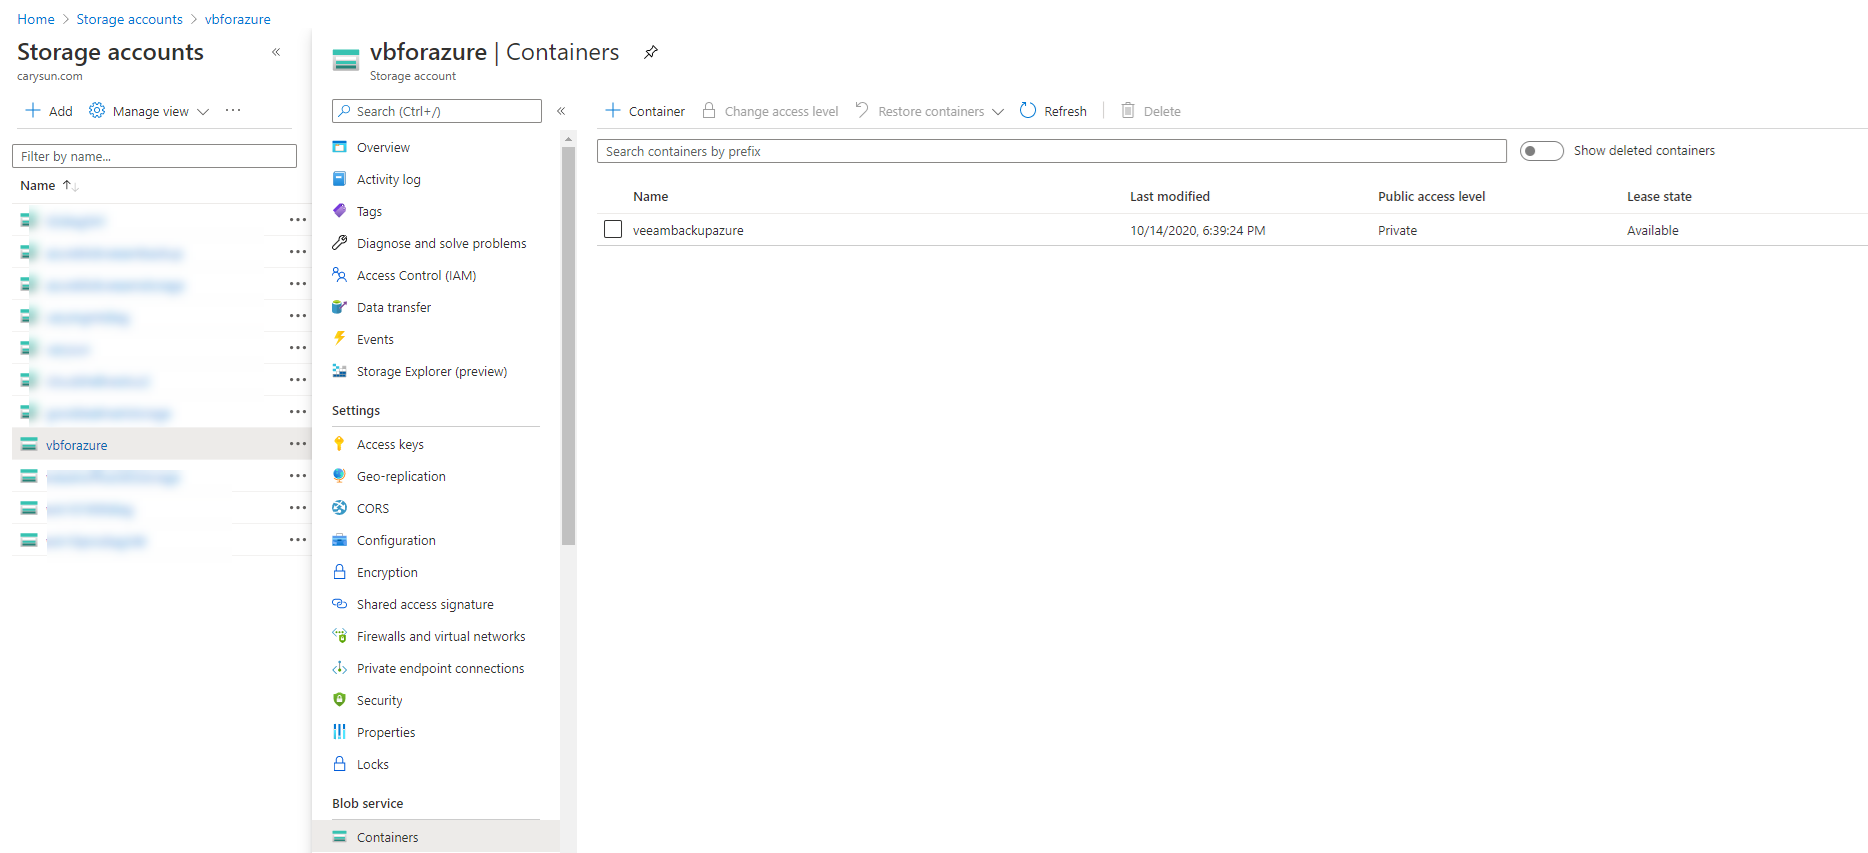
Task: Expand the Restore containers dropdown
Action: point(997,112)
